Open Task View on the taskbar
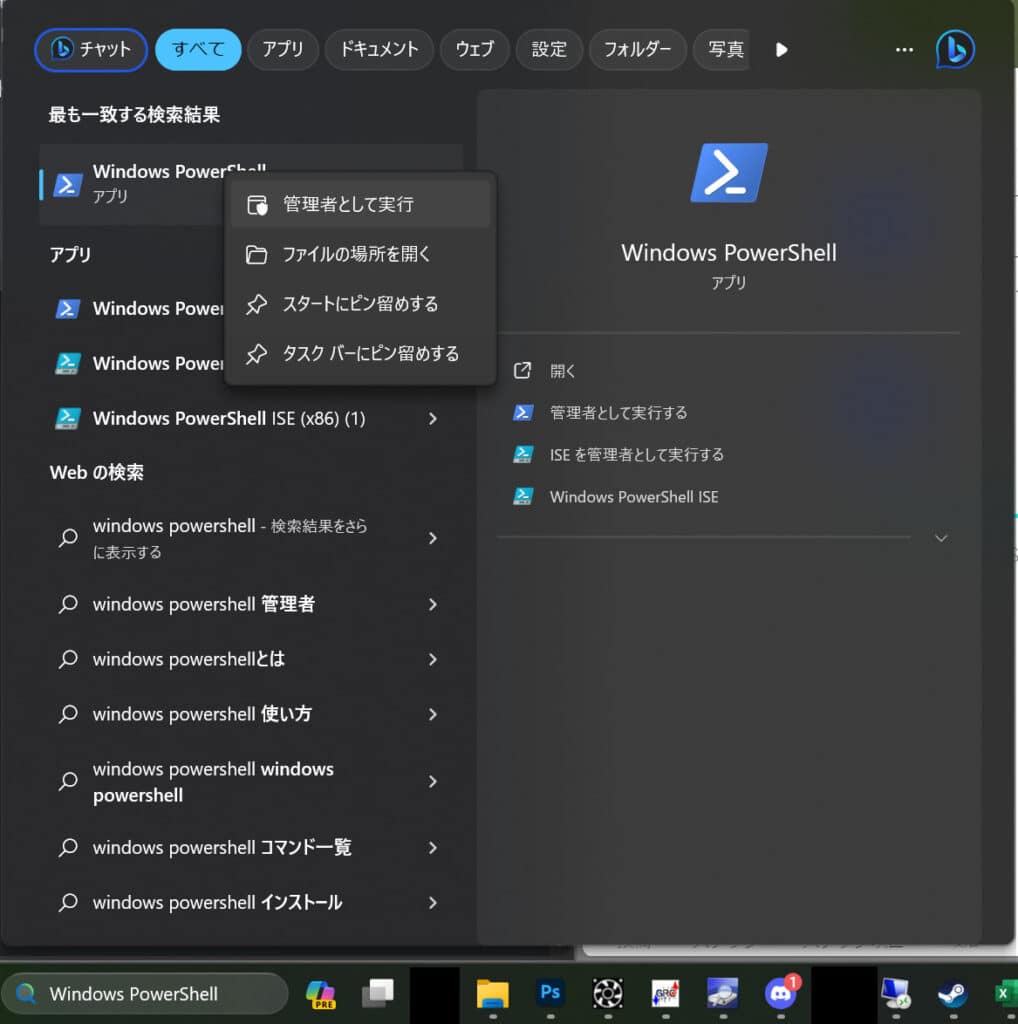 [x=378, y=994]
